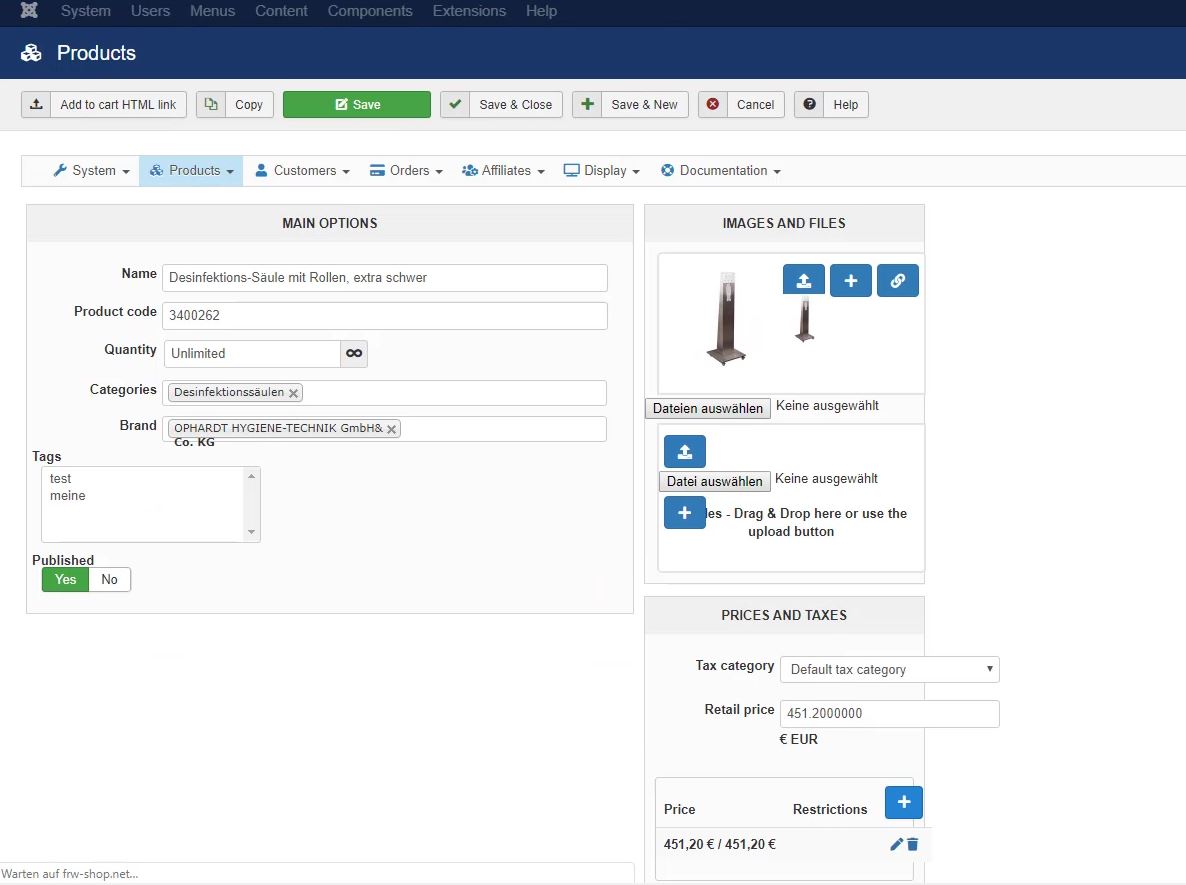
Task: Click the upload icon above product images
Action: point(804,281)
